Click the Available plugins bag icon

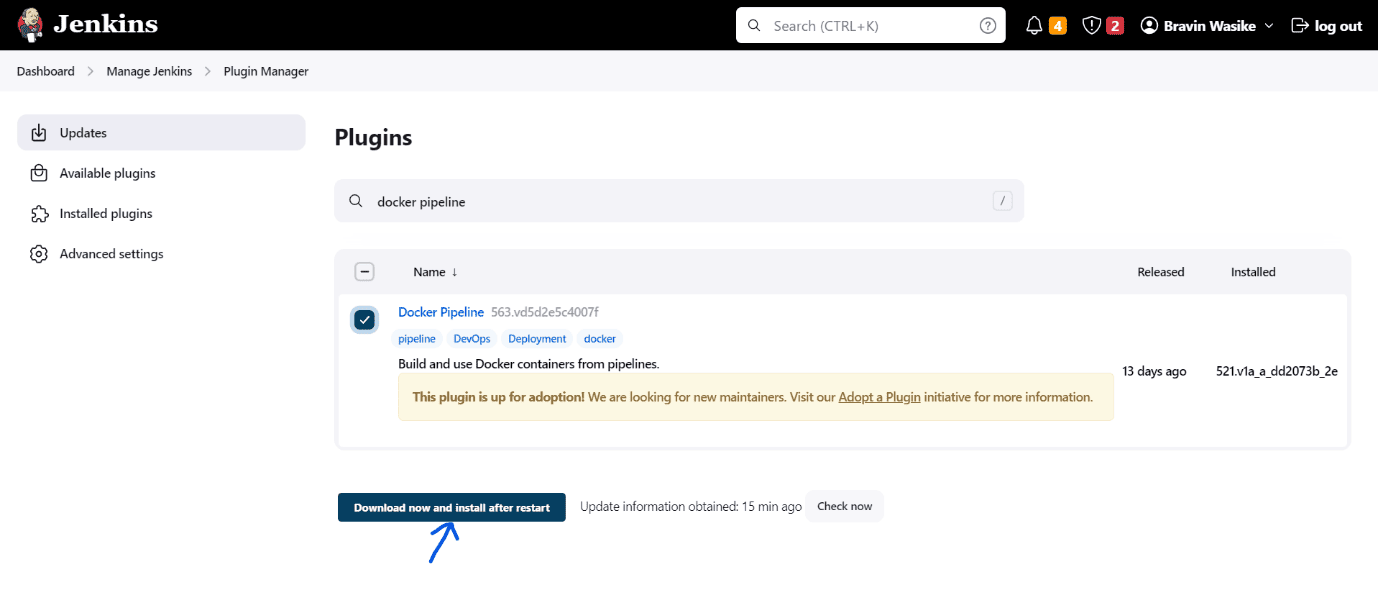39,173
